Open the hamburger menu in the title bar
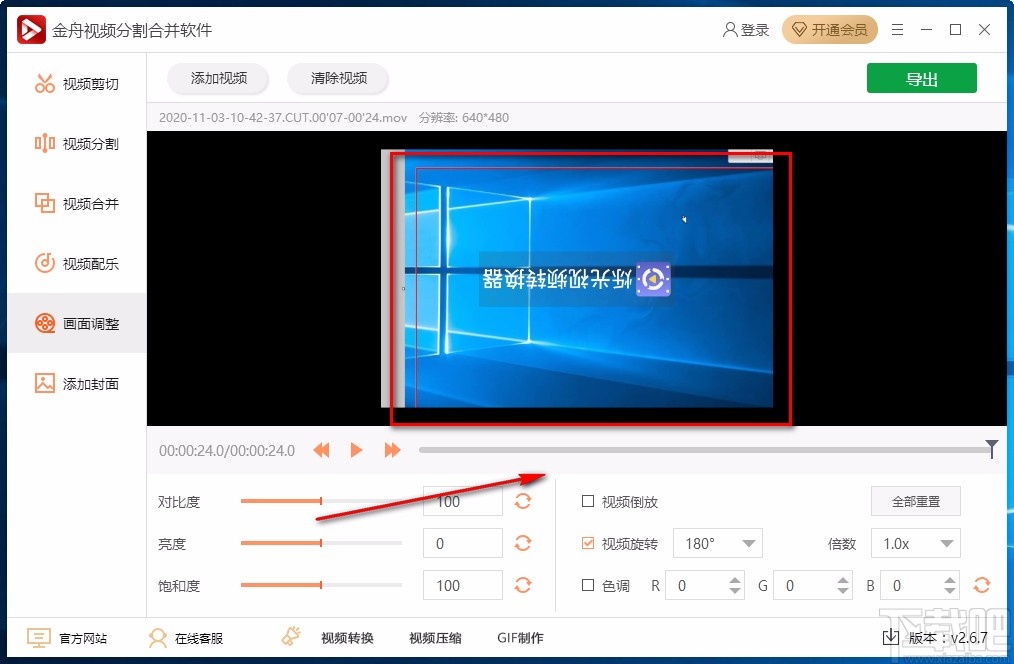1014x664 pixels. (897, 30)
